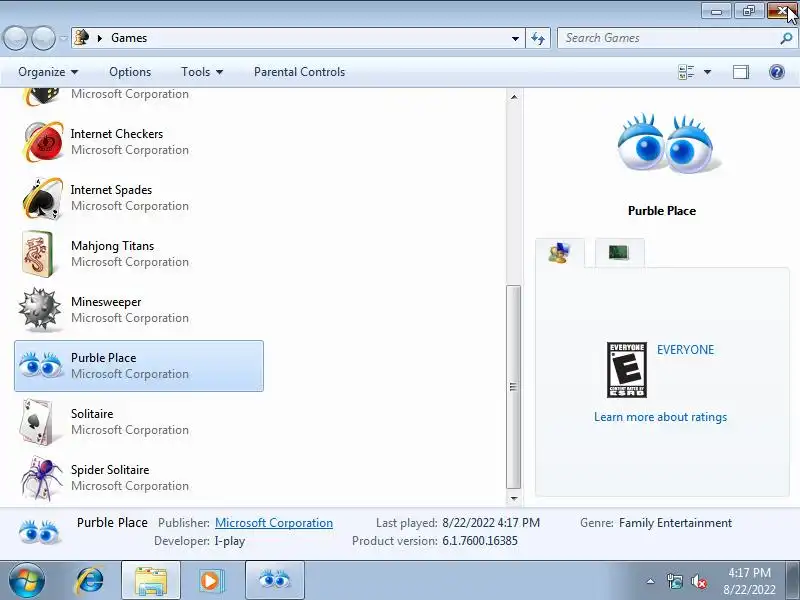Open the Organize menu
The width and height of the screenshot is (800, 600).
pyautogui.click(x=48, y=72)
